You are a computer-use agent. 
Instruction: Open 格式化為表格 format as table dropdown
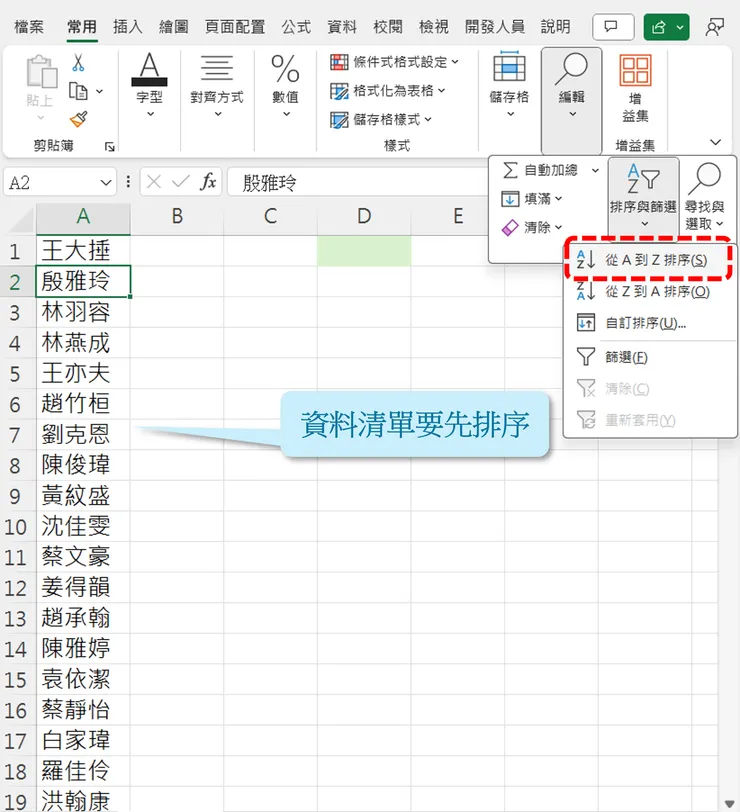[x=387, y=91]
